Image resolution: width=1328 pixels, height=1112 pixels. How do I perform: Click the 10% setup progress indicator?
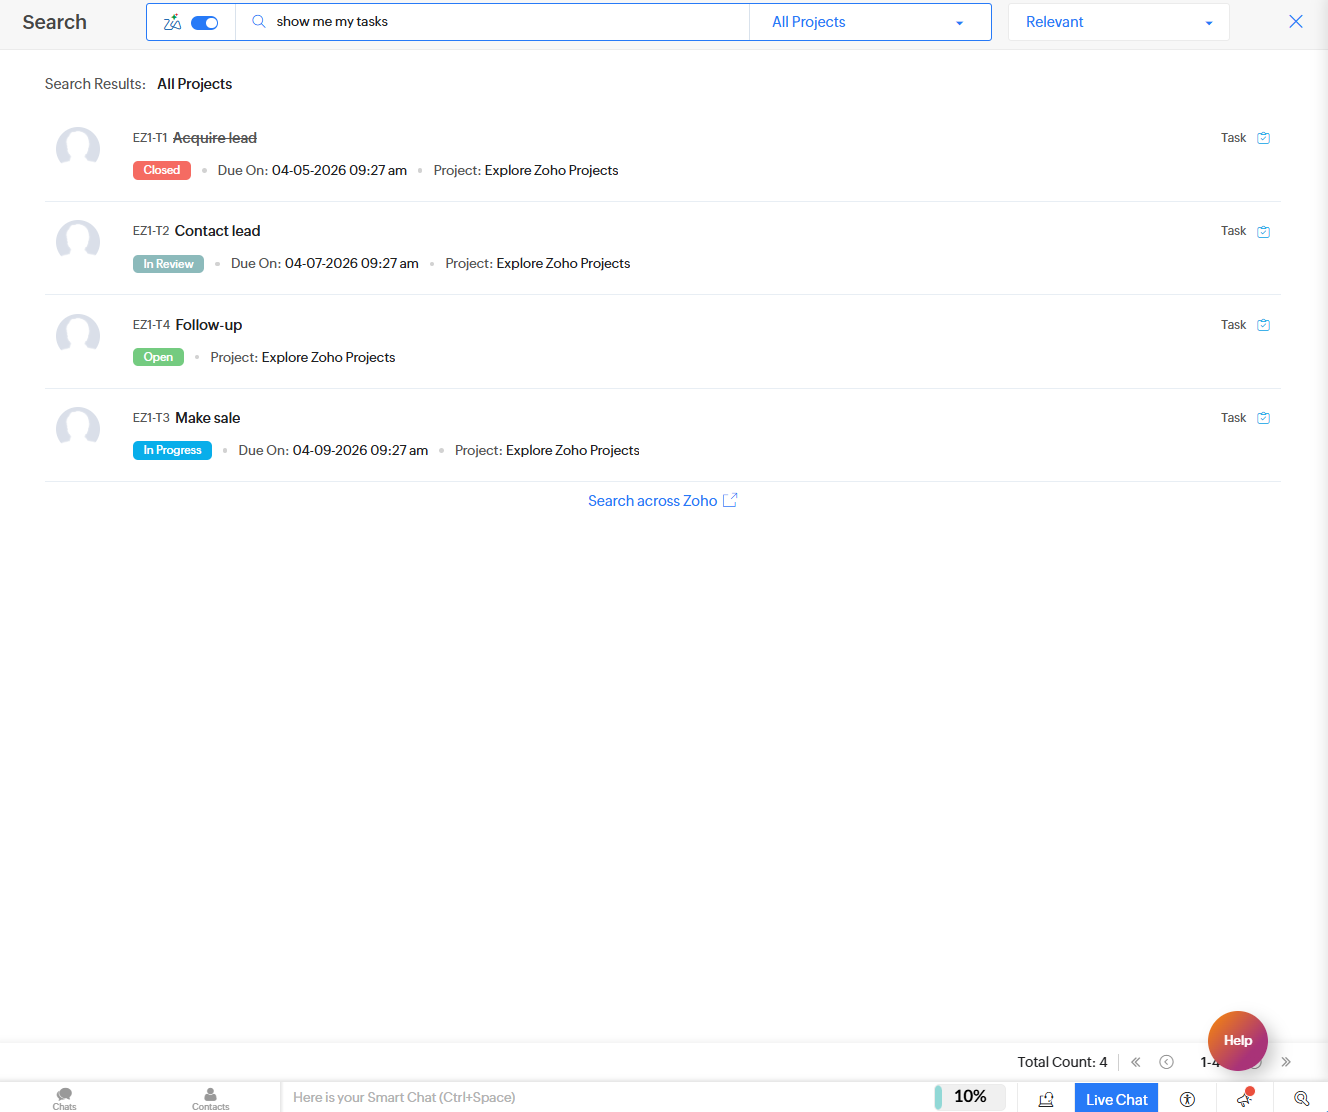(969, 1096)
